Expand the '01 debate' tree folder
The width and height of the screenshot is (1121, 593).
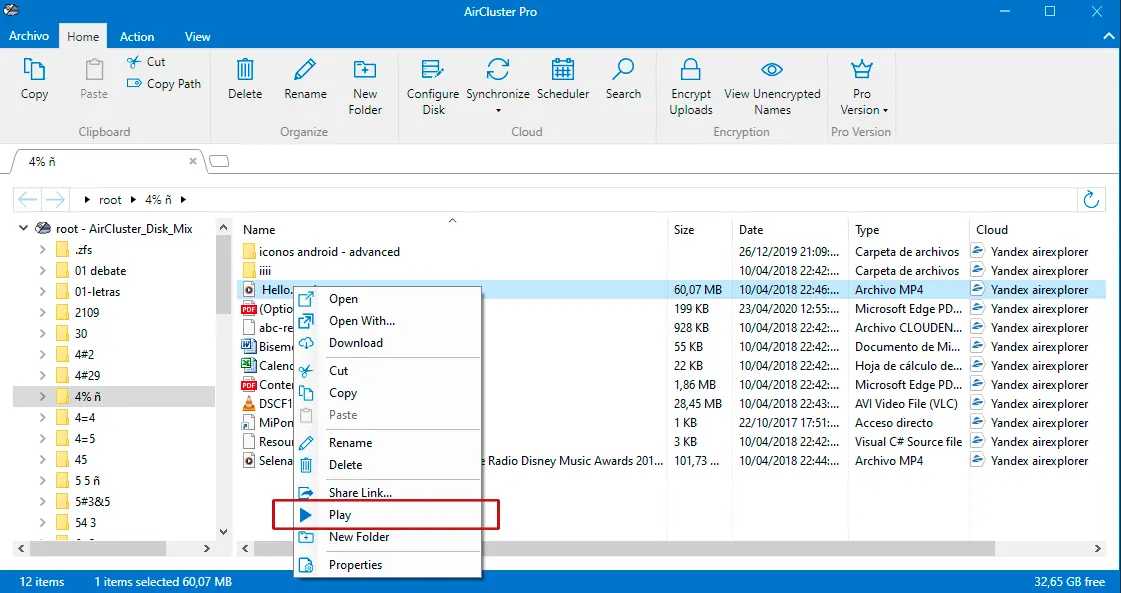pos(42,270)
